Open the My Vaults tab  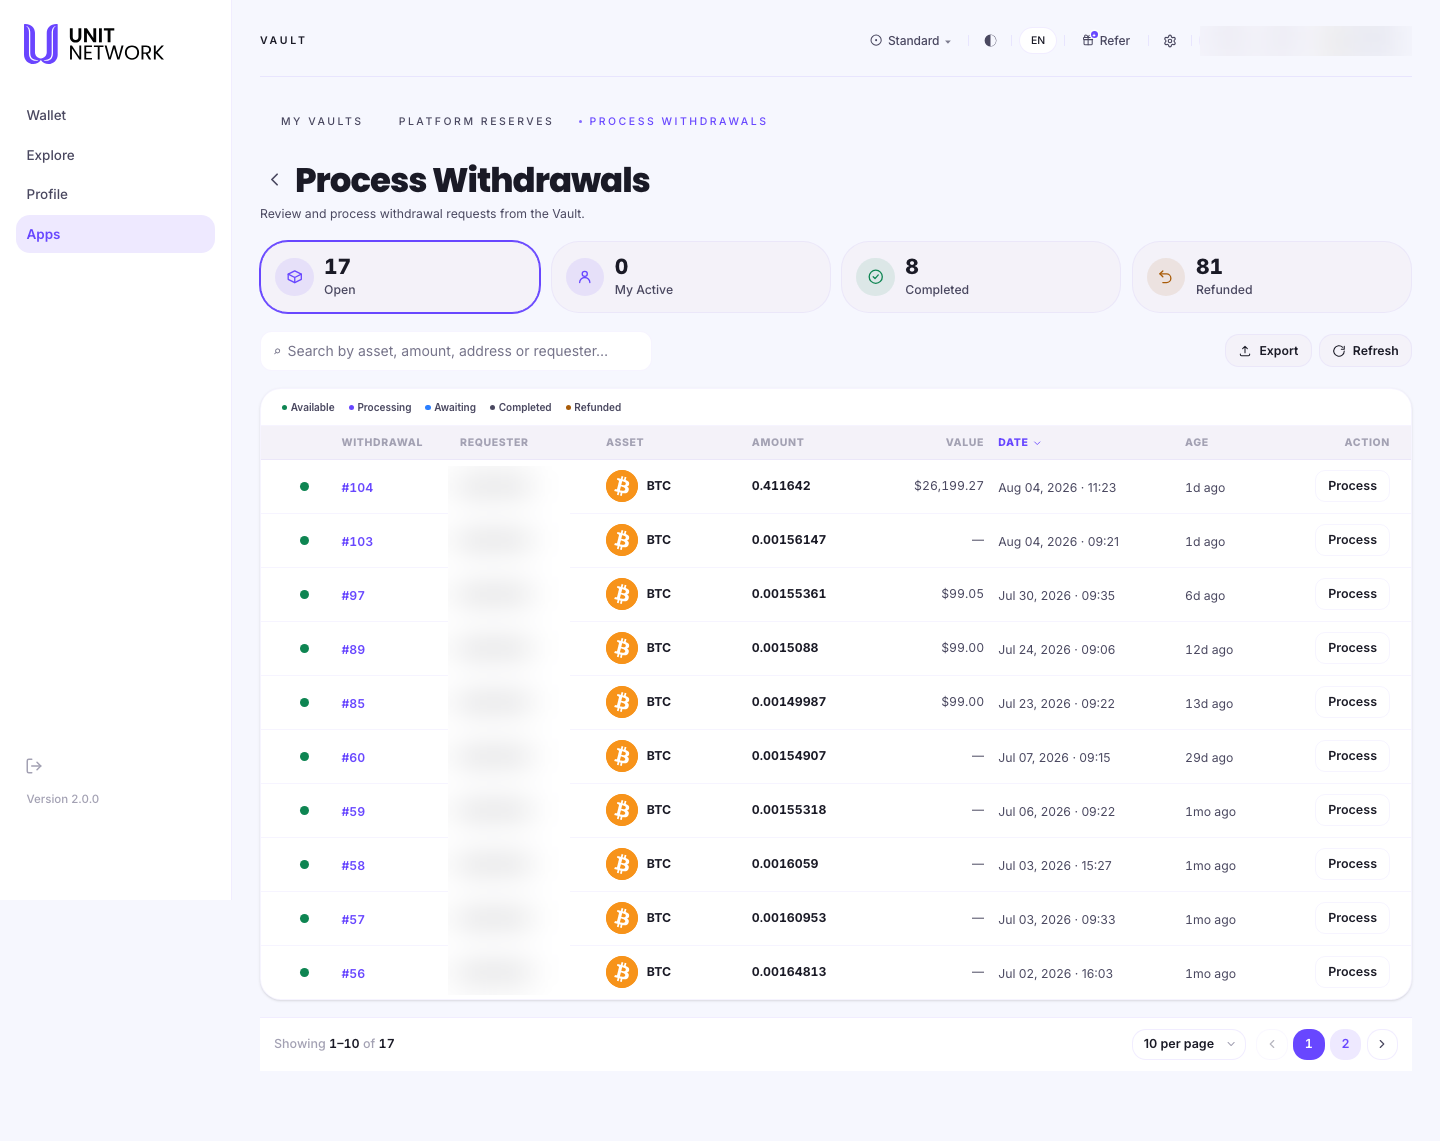322,122
